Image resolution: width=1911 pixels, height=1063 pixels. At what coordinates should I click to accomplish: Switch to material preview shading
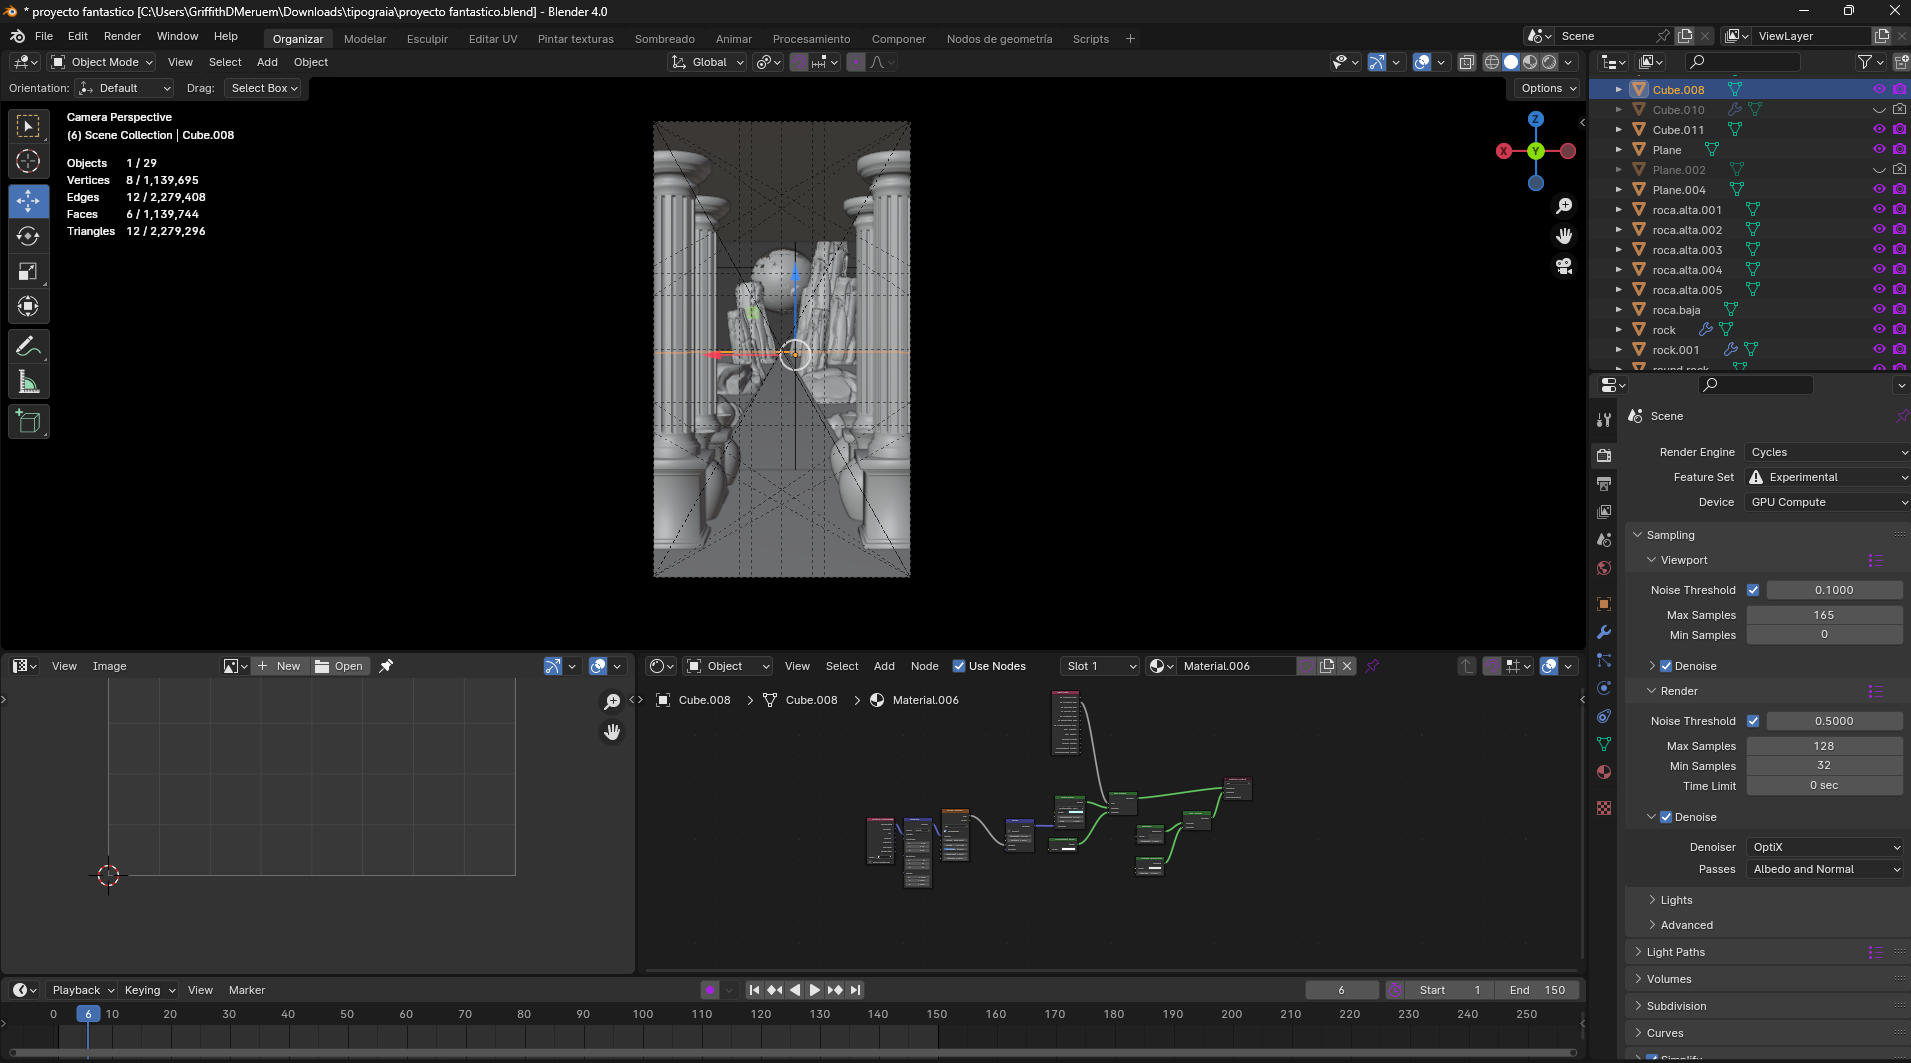(1530, 62)
